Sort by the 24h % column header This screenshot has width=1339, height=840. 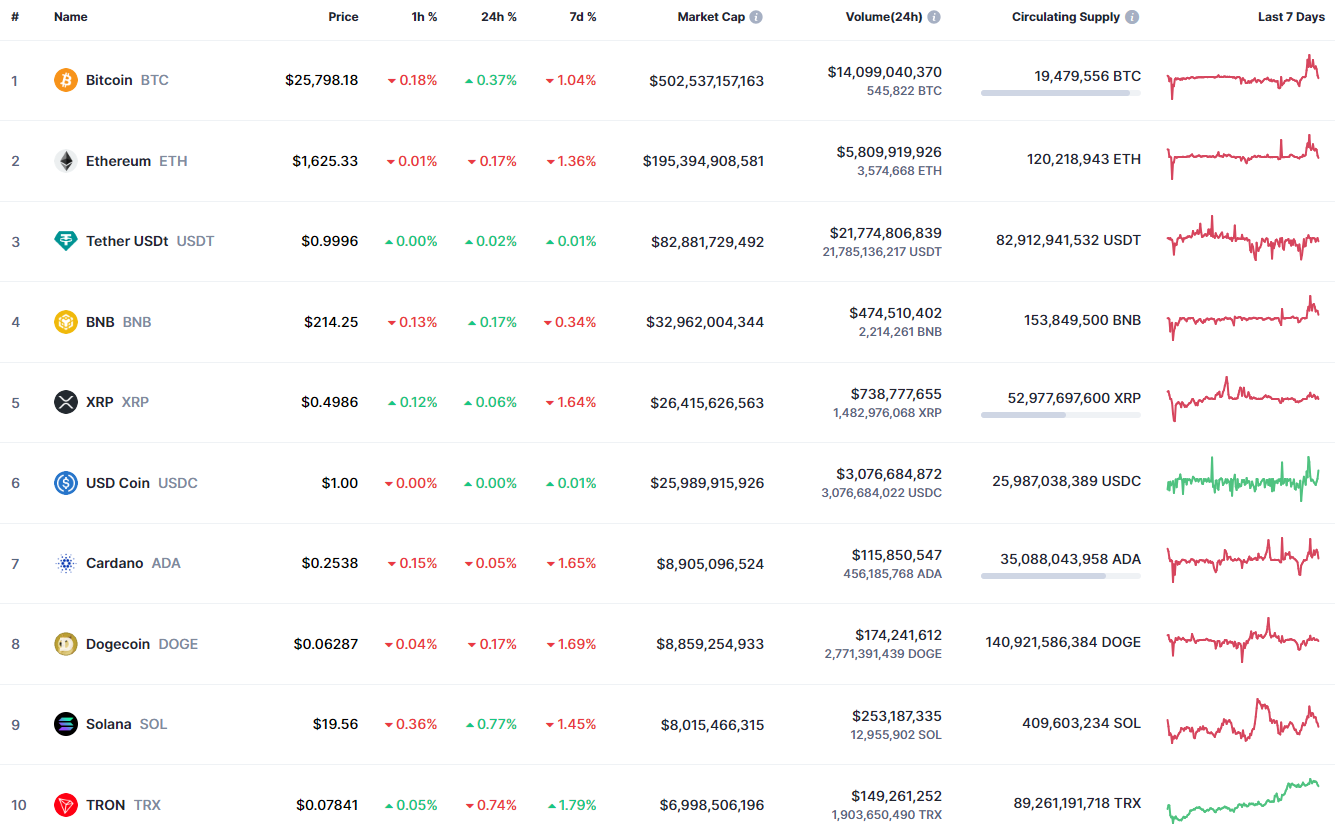pos(498,17)
